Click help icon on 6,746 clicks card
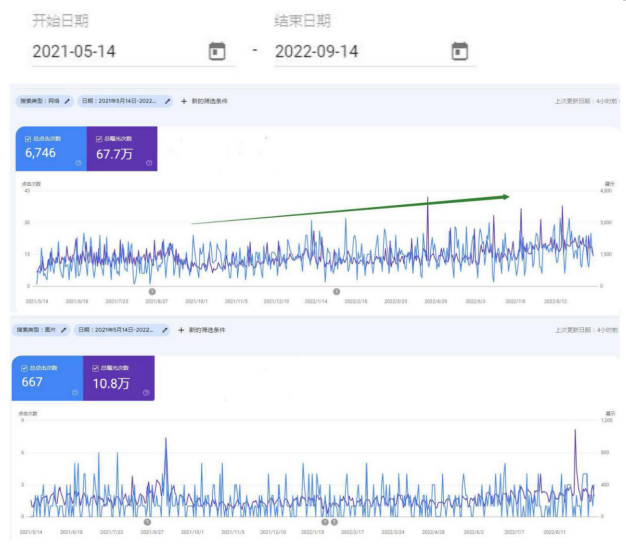This screenshot has width=626, height=545. tap(77, 163)
